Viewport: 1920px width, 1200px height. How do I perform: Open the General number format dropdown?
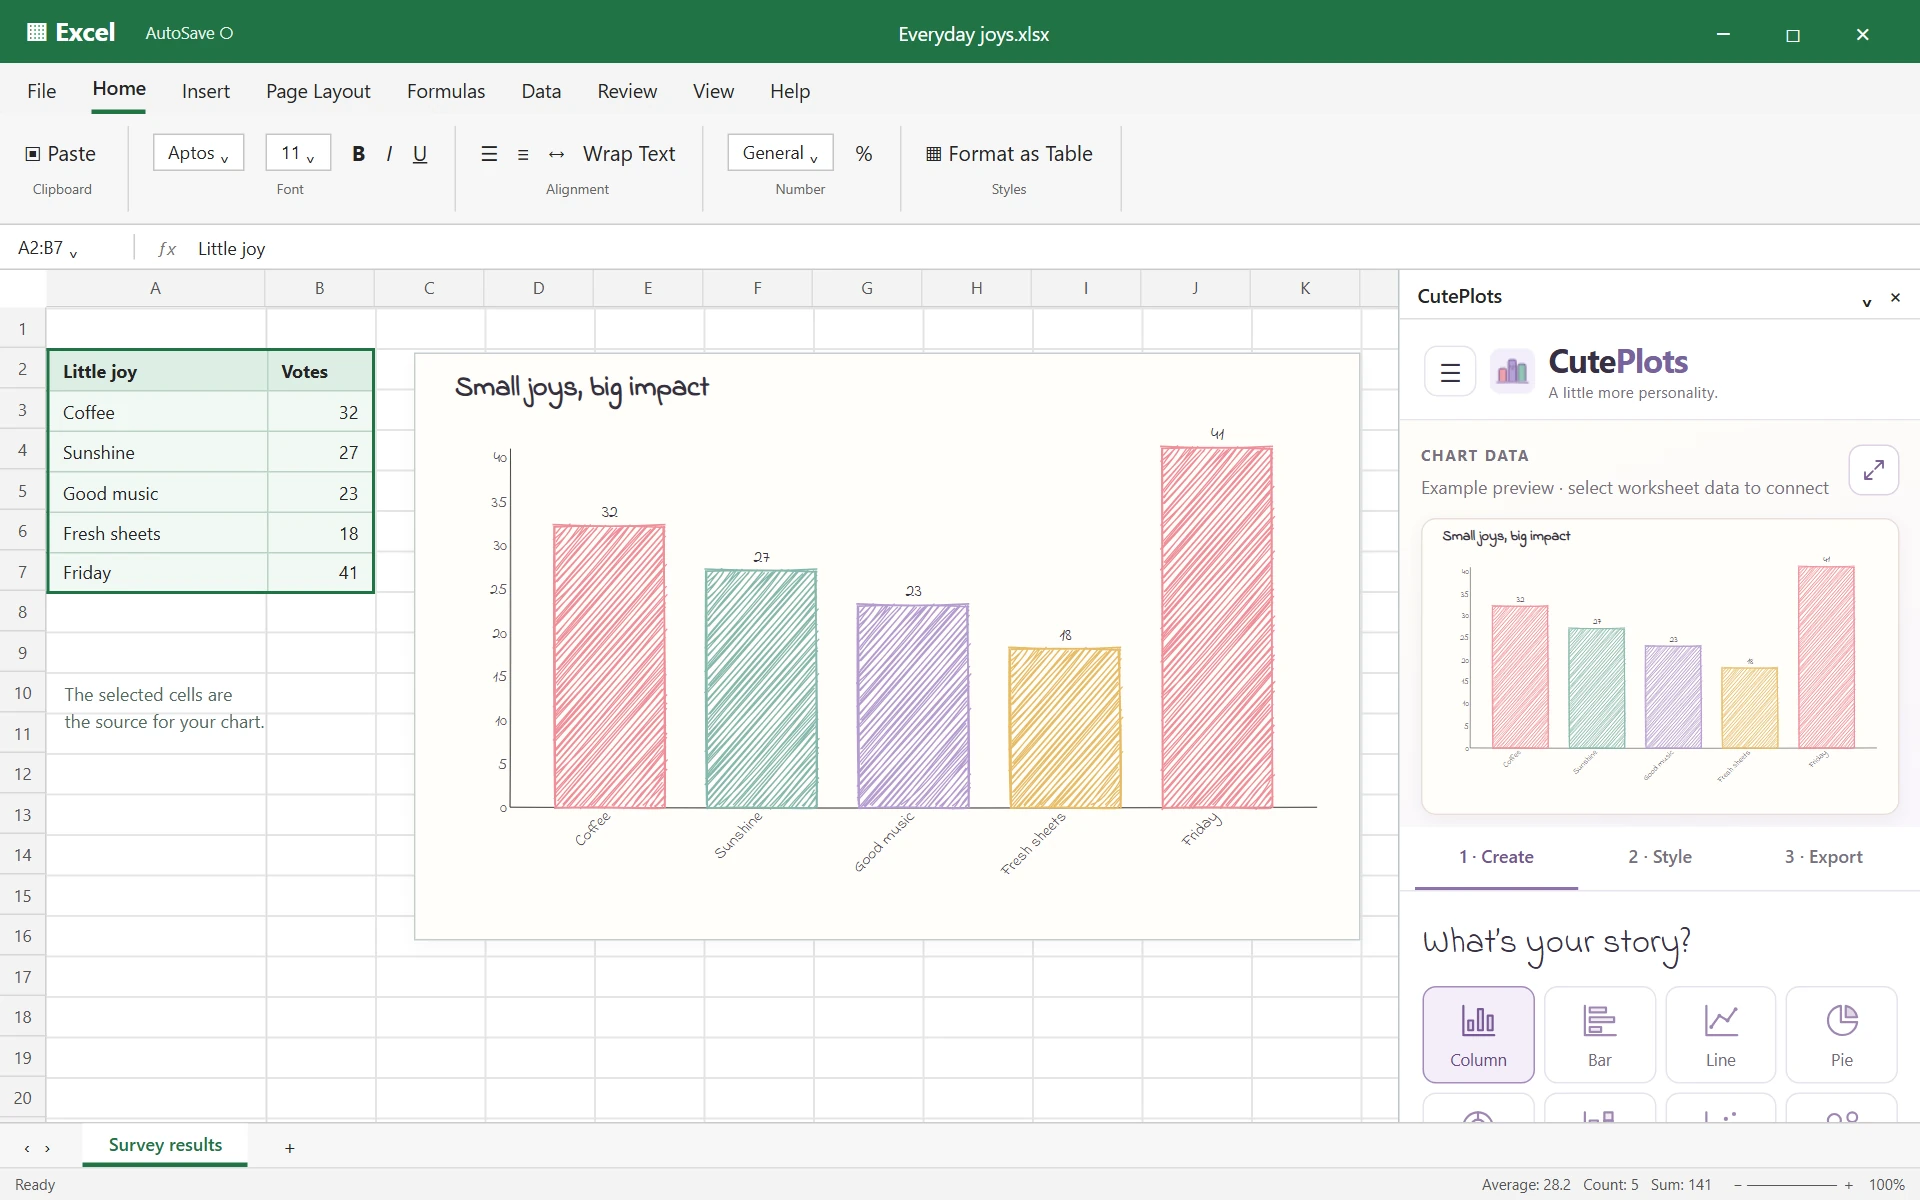(780, 153)
